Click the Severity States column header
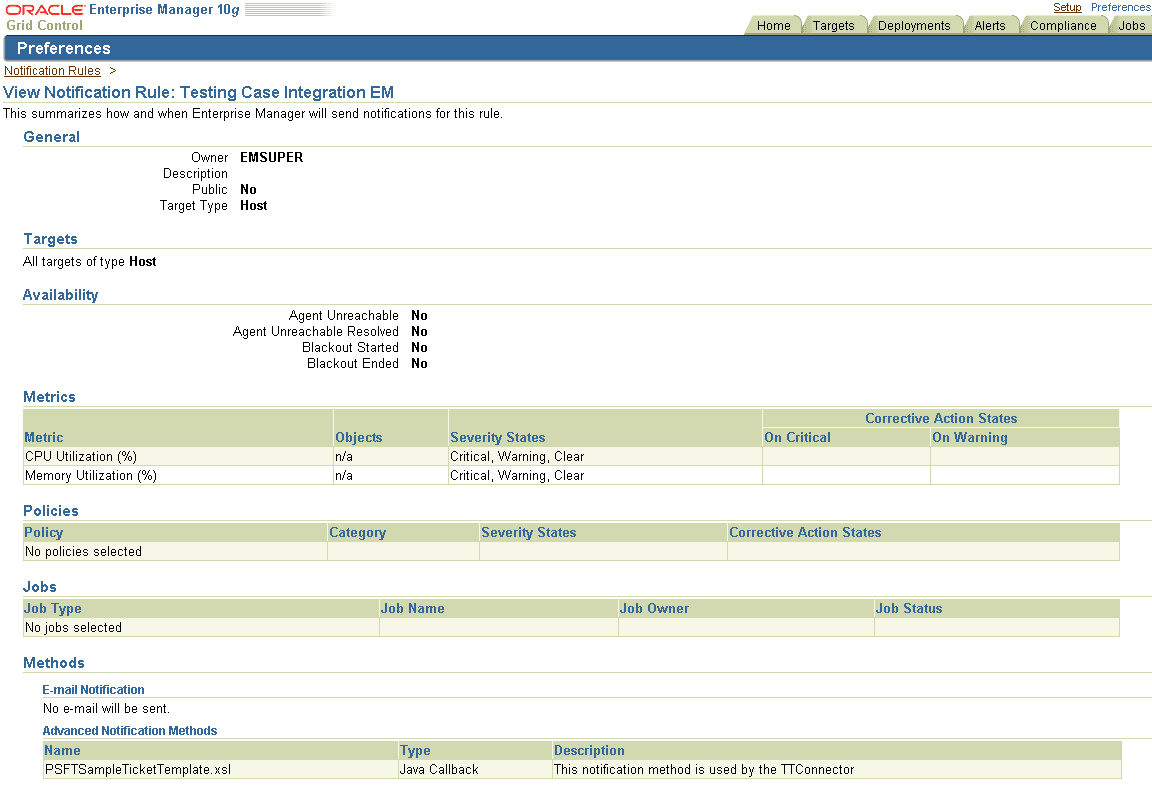 pos(497,437)
